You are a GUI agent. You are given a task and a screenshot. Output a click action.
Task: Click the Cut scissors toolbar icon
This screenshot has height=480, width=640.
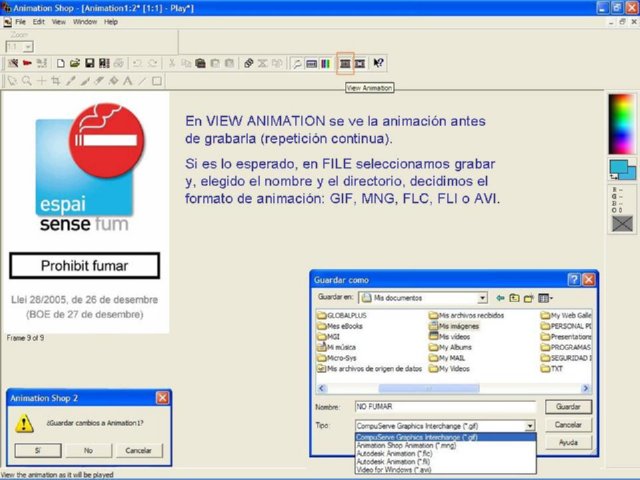(x=172, y=63)
